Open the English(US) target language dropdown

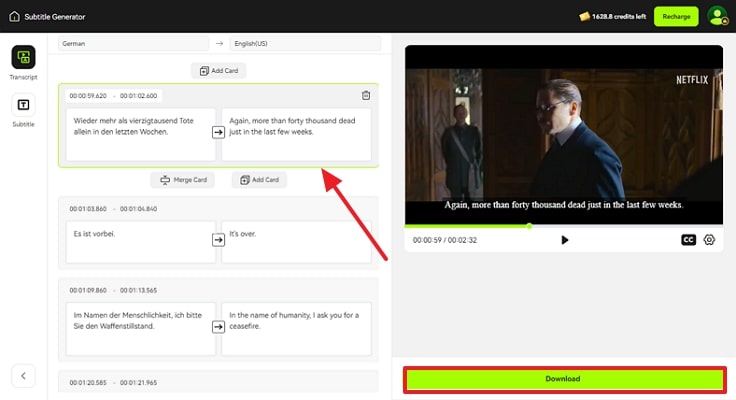tap(305, 44)
